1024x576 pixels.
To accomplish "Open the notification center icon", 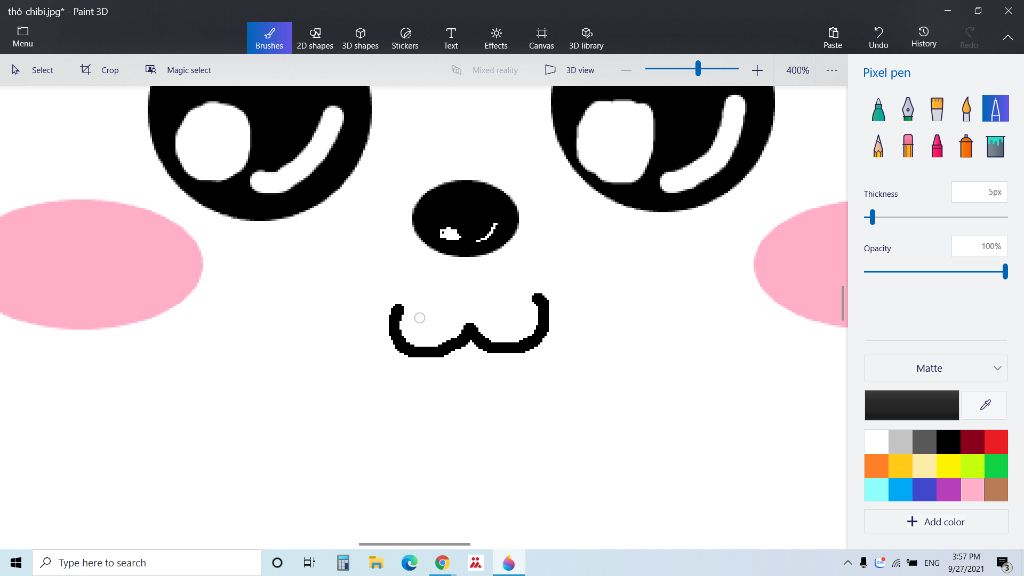I will click(x=1004, y=562).
